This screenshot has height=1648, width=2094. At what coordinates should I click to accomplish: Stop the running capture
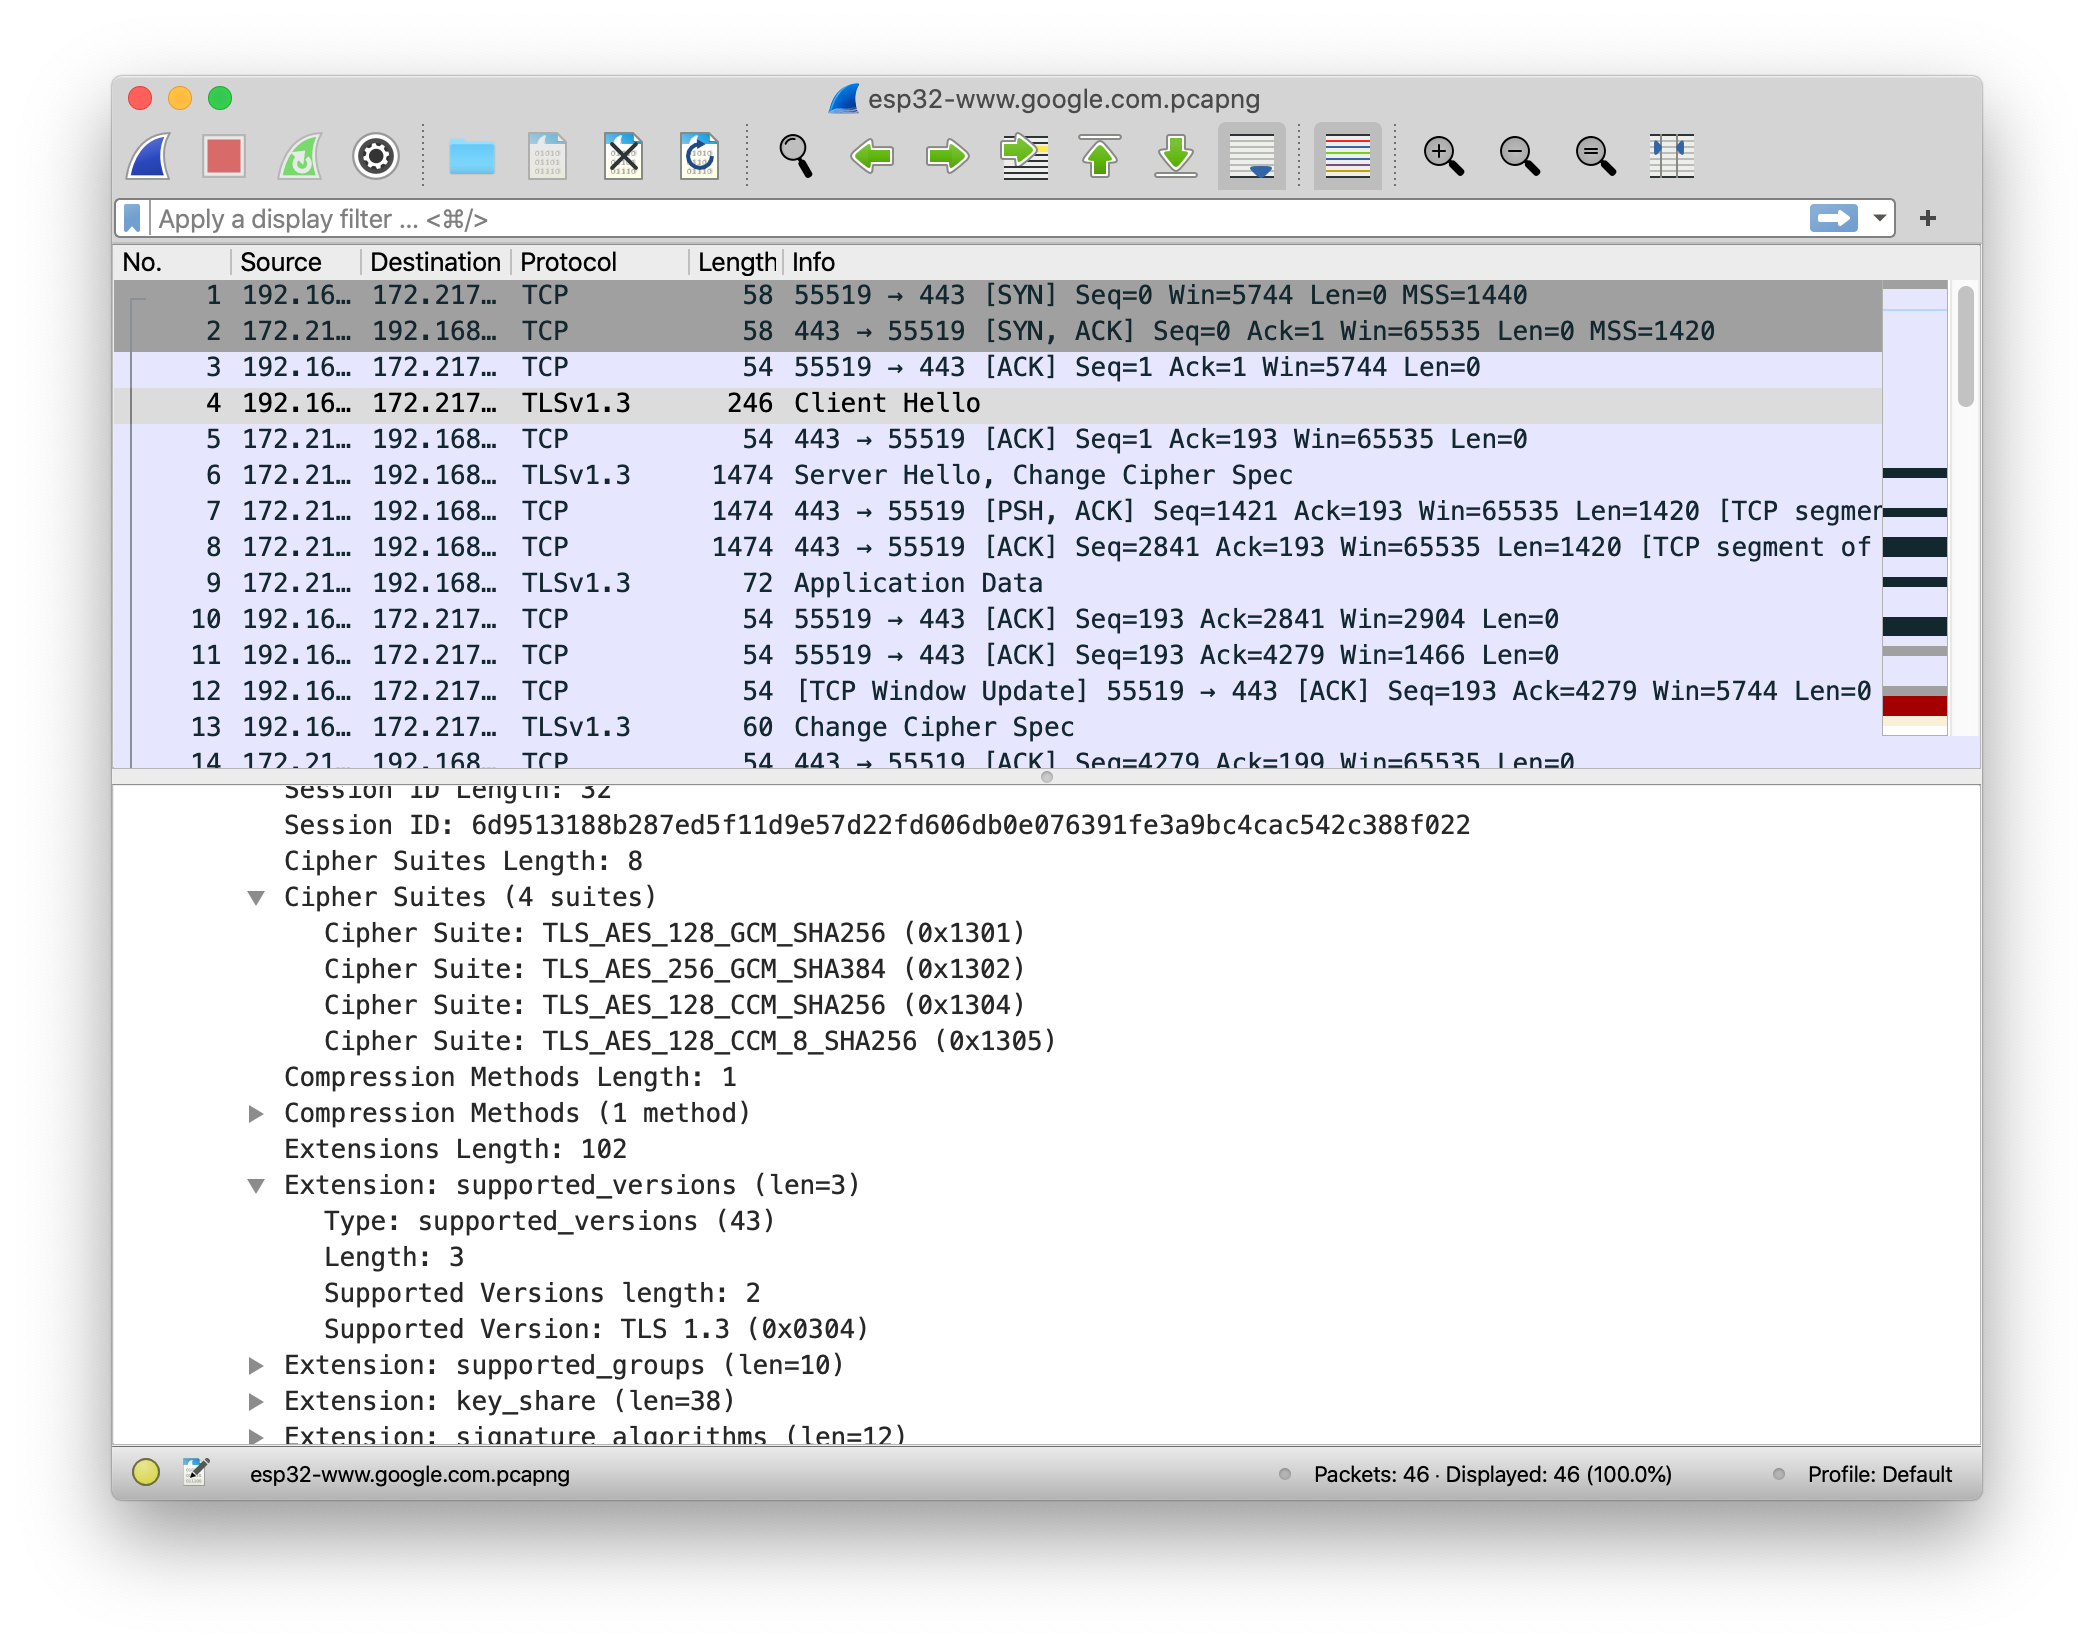(x=224, y=156)
